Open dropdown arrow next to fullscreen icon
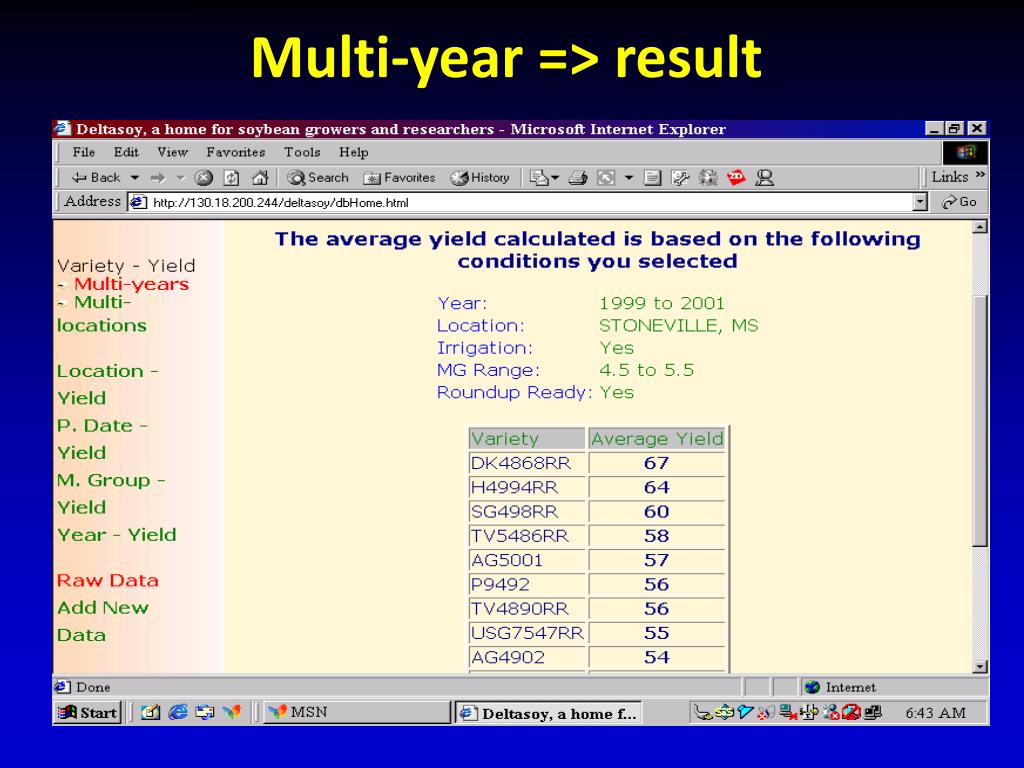The width and height of the screenshot is (1024, 768). [629, 178]
